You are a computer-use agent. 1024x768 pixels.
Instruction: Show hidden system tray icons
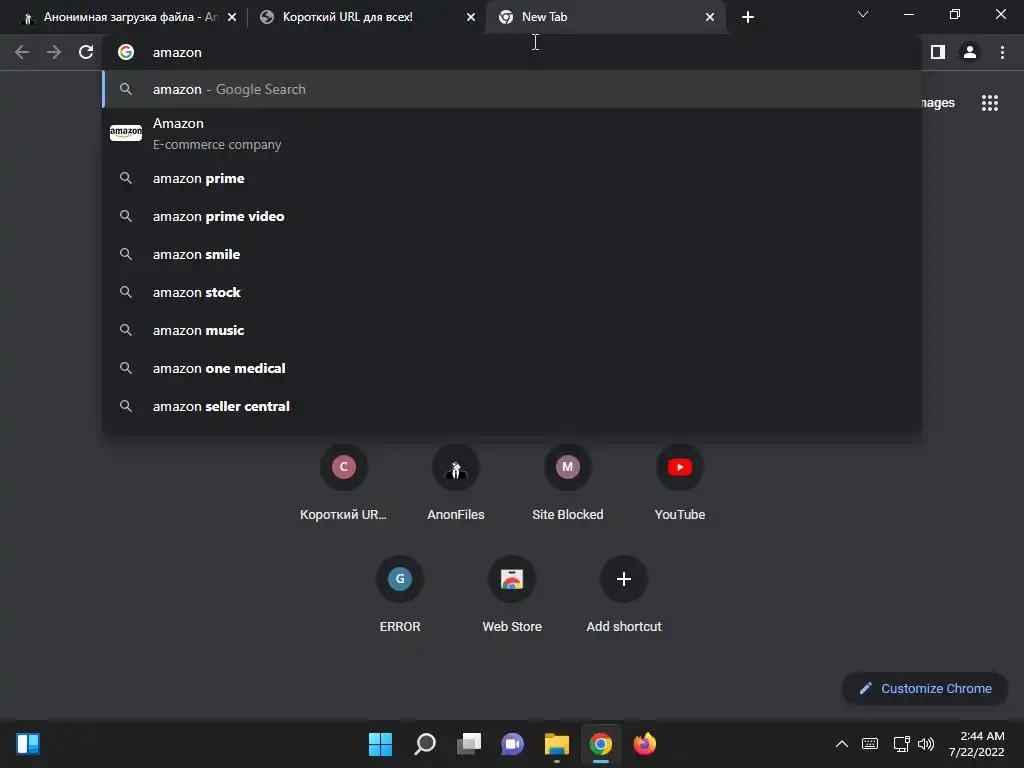842,744
